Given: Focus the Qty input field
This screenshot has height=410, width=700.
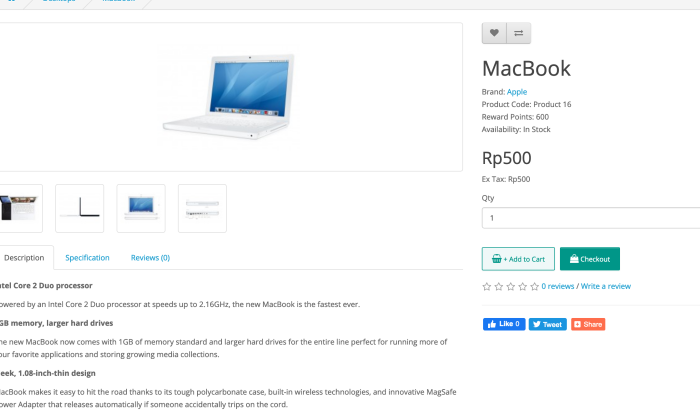Looking at the screenshot, I should click(591, 218).
